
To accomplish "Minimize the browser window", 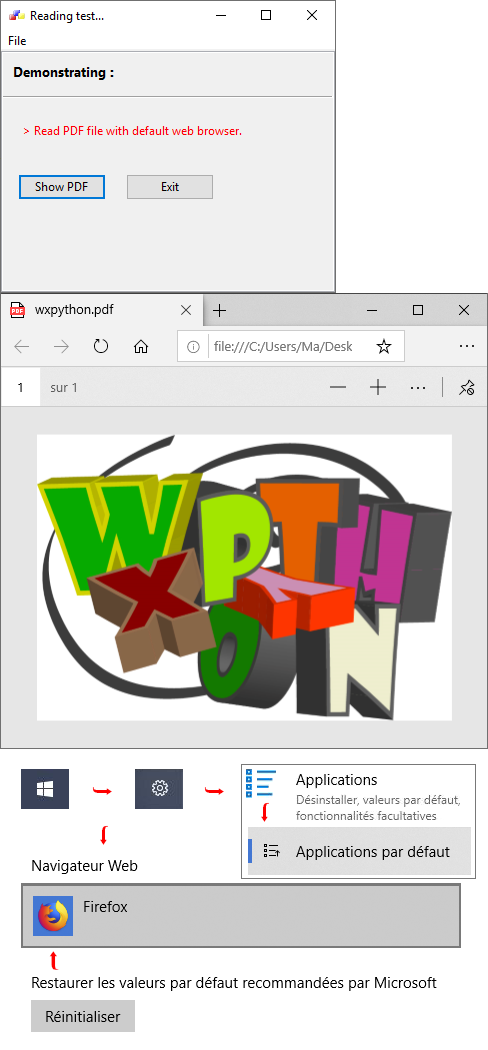I will [x=372, y=310].
